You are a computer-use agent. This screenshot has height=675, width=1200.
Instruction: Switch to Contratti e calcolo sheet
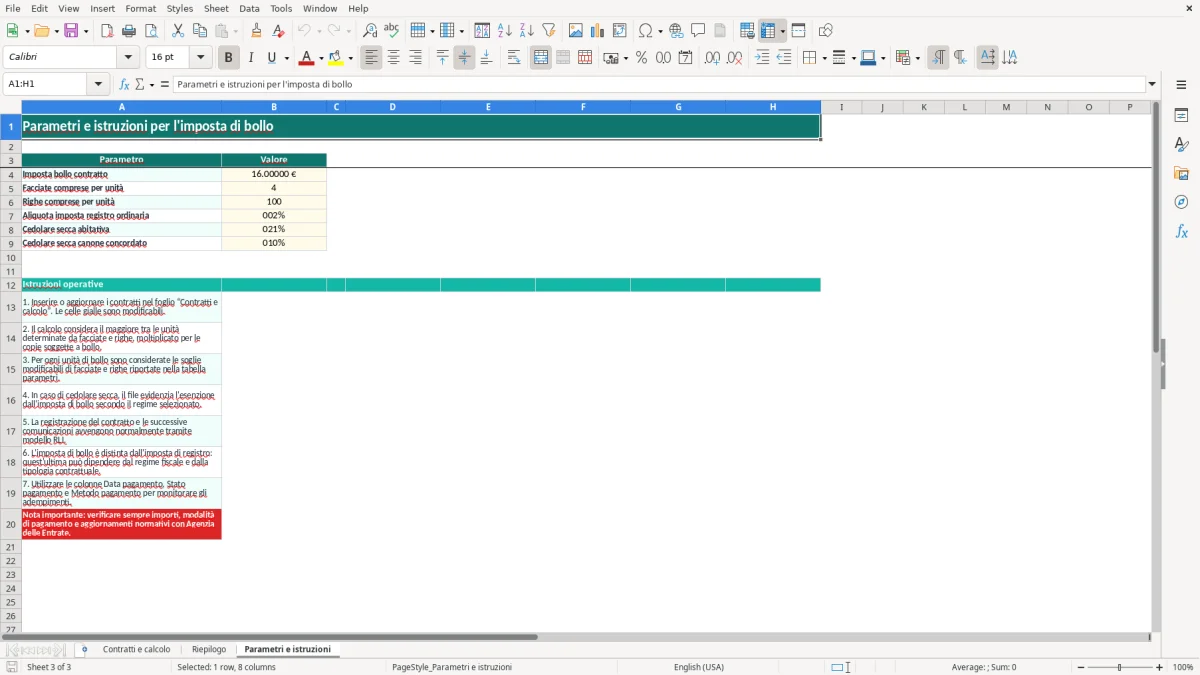(136, 649)
